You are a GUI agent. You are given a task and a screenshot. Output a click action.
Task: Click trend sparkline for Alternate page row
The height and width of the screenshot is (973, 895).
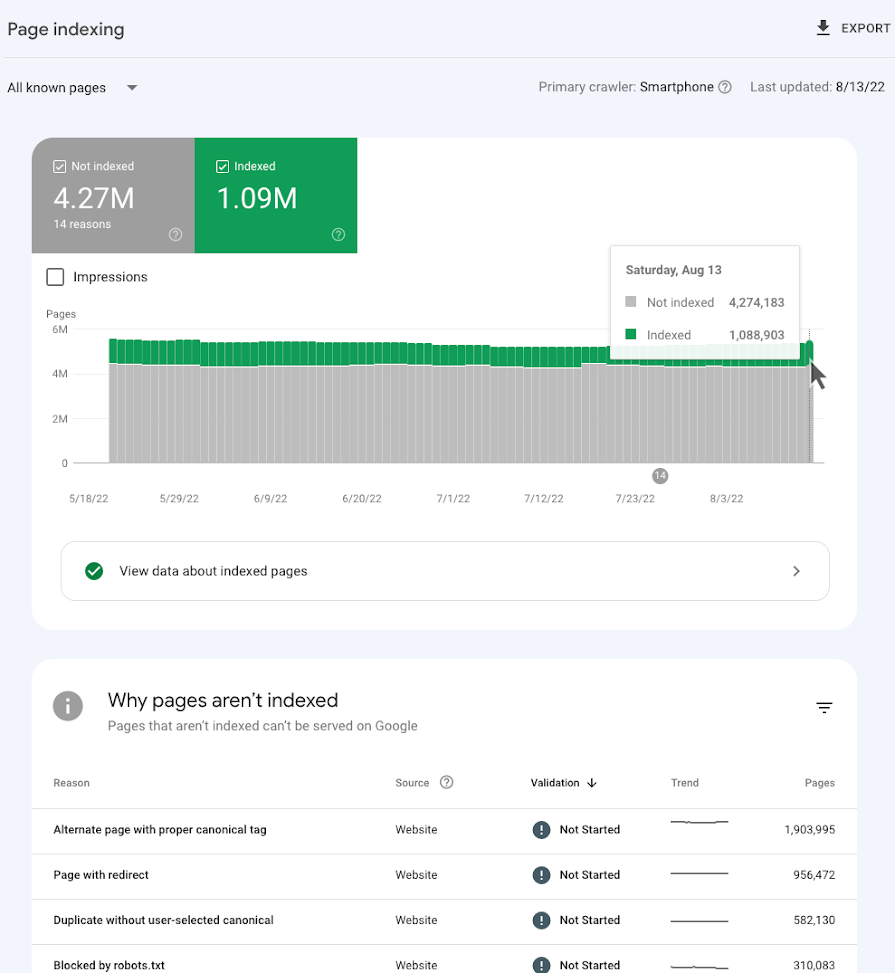pyautogui.click(x=699, y=822)
